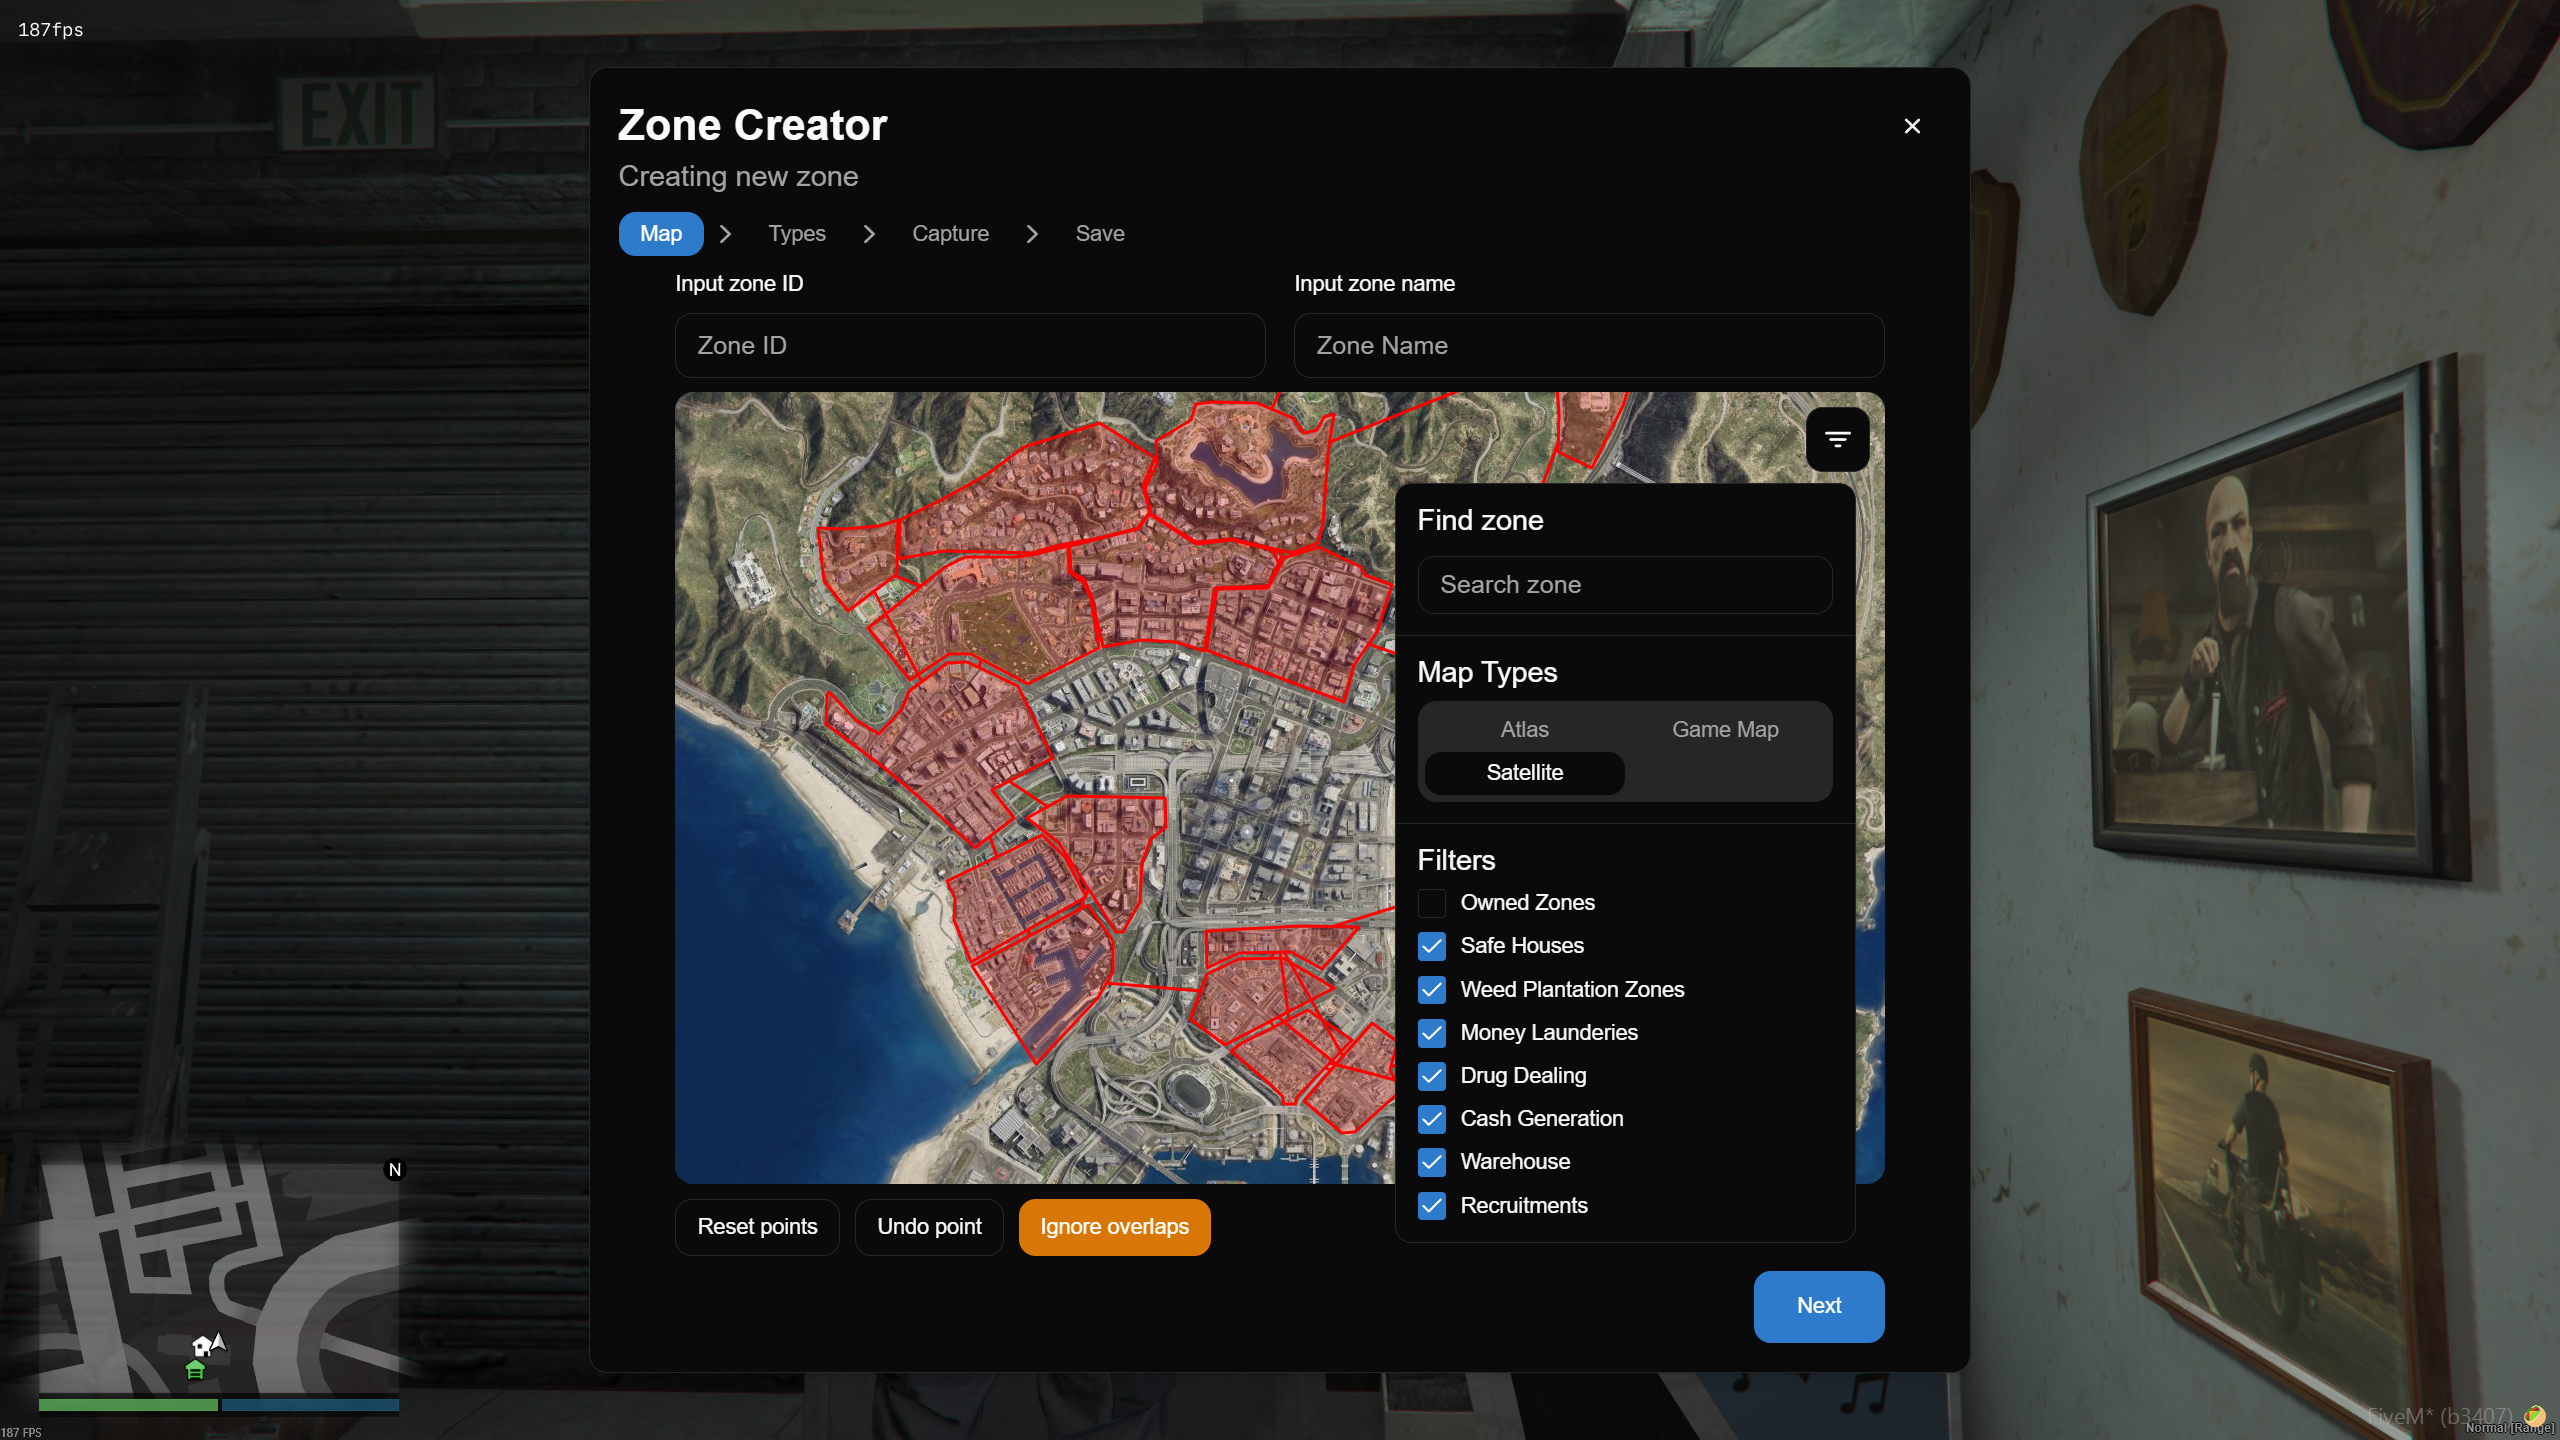Click the 187fps counter text
The height and width of the screenshot is (1440, 2560).
point(51,30)
